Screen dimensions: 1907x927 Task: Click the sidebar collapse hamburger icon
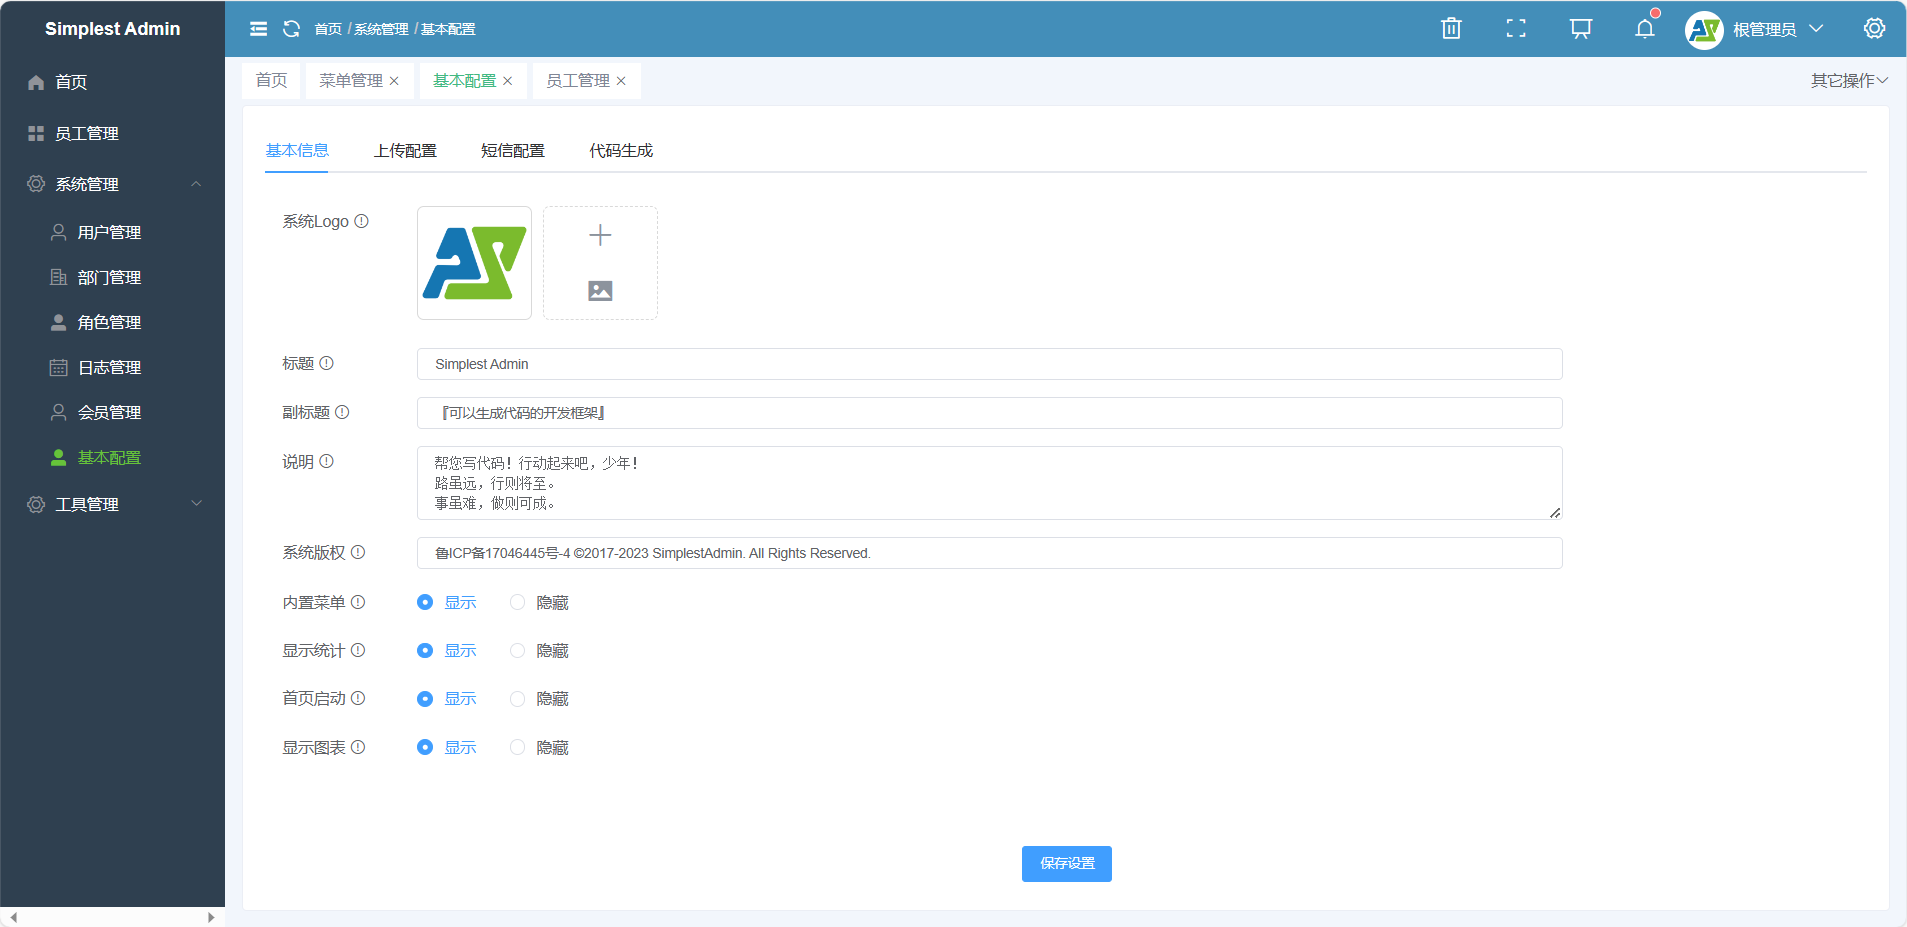pos(258,29)
